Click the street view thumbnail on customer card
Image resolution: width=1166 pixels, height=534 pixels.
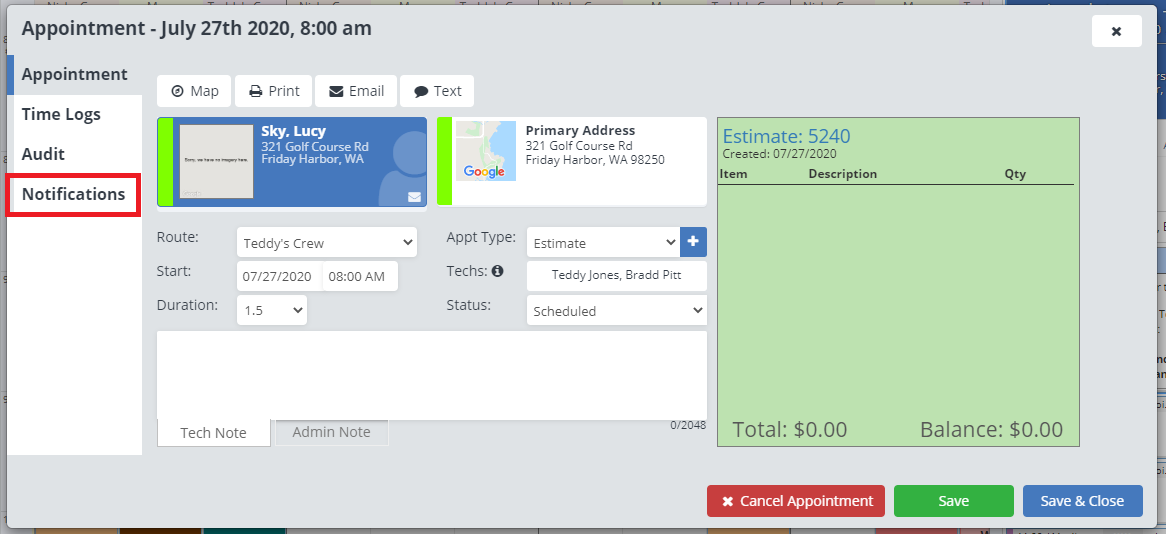216,161
